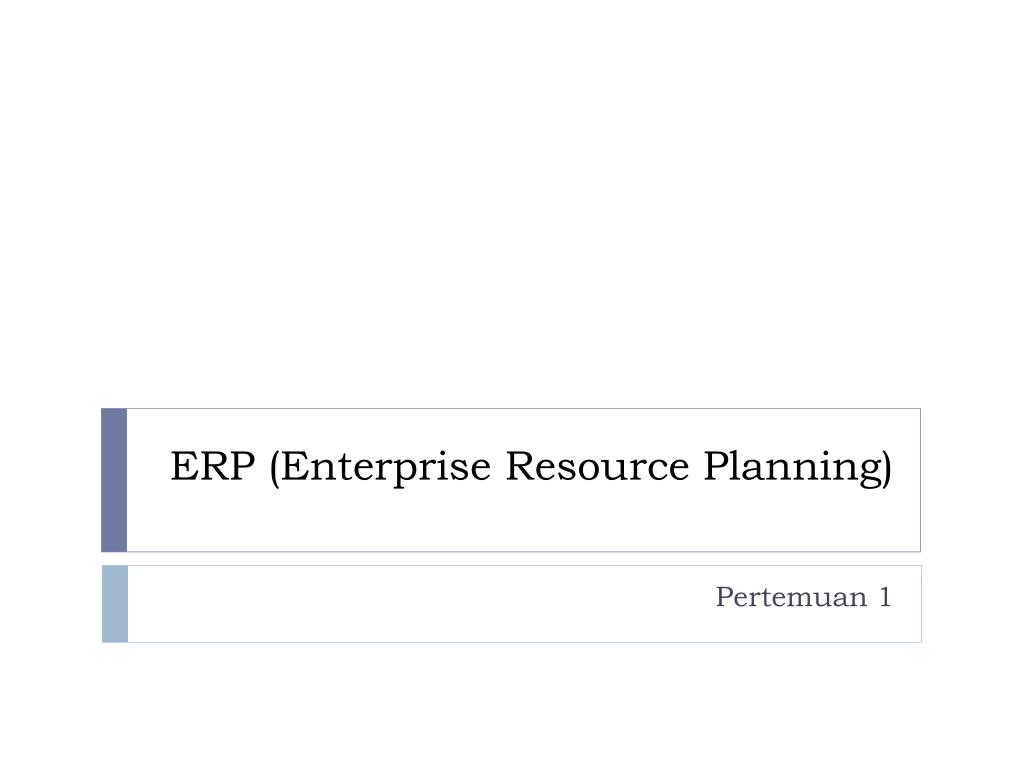Click the light blue accent bar beside subtitle

(x=115, y=604)
